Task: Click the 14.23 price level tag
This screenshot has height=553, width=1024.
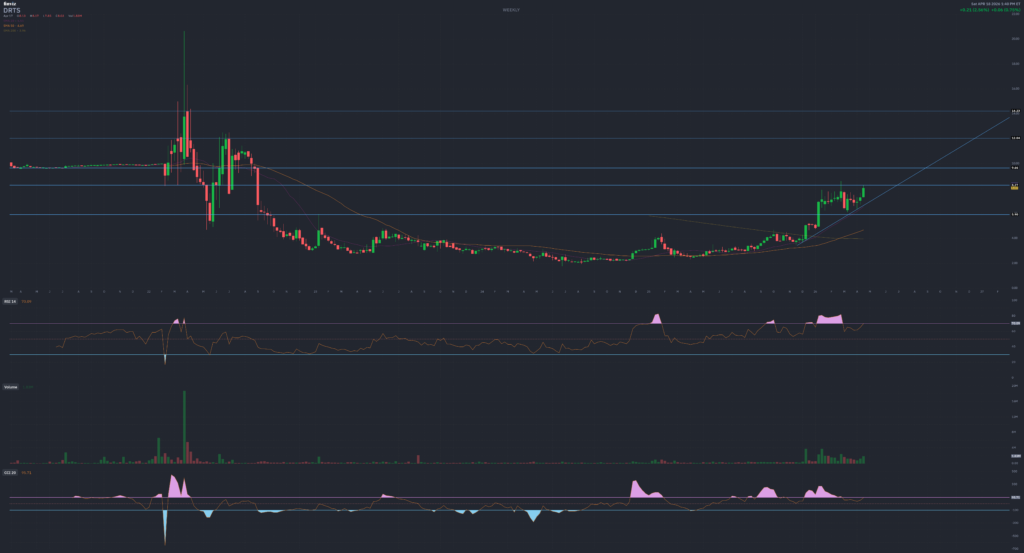Action: (1016, 111)
